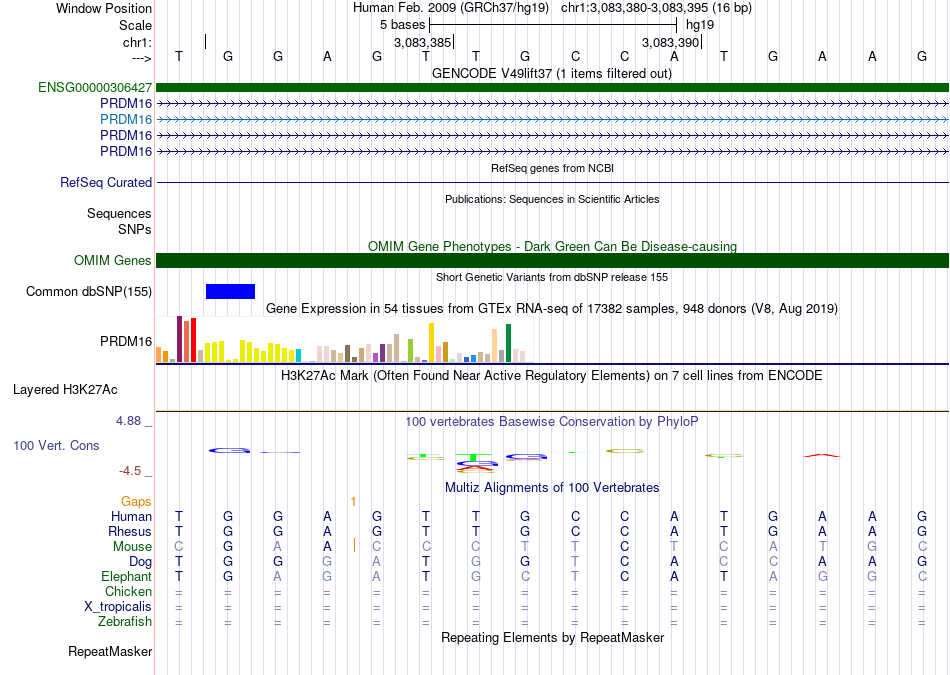950x675 pixels.
Task: Open the RefSeq Curated track label
Action: [106, 182]
